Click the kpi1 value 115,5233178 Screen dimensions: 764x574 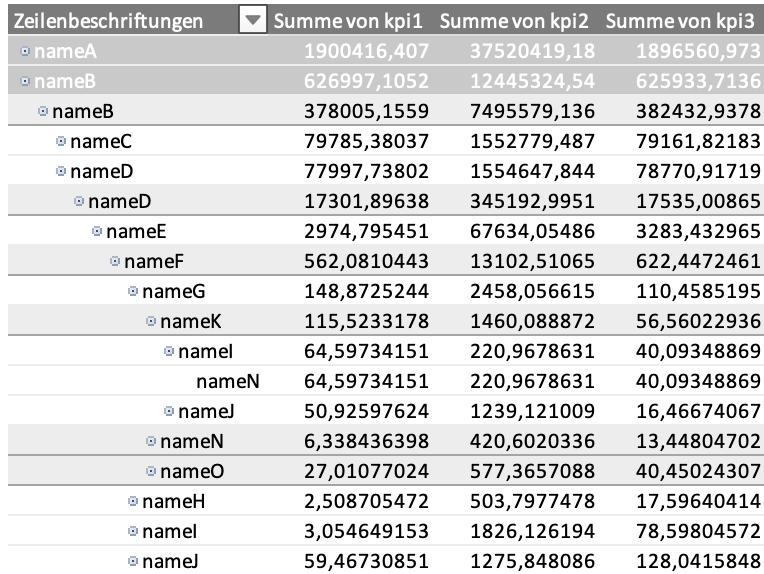point(366,322)
